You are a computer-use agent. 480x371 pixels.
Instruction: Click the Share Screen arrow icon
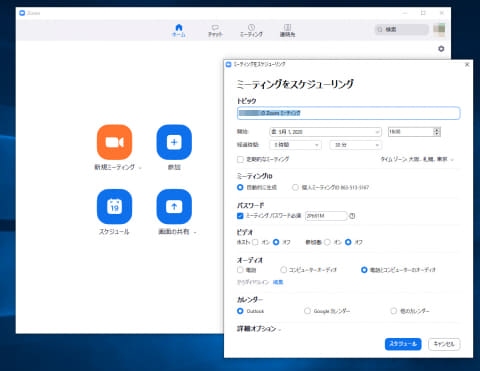point(174,207)
